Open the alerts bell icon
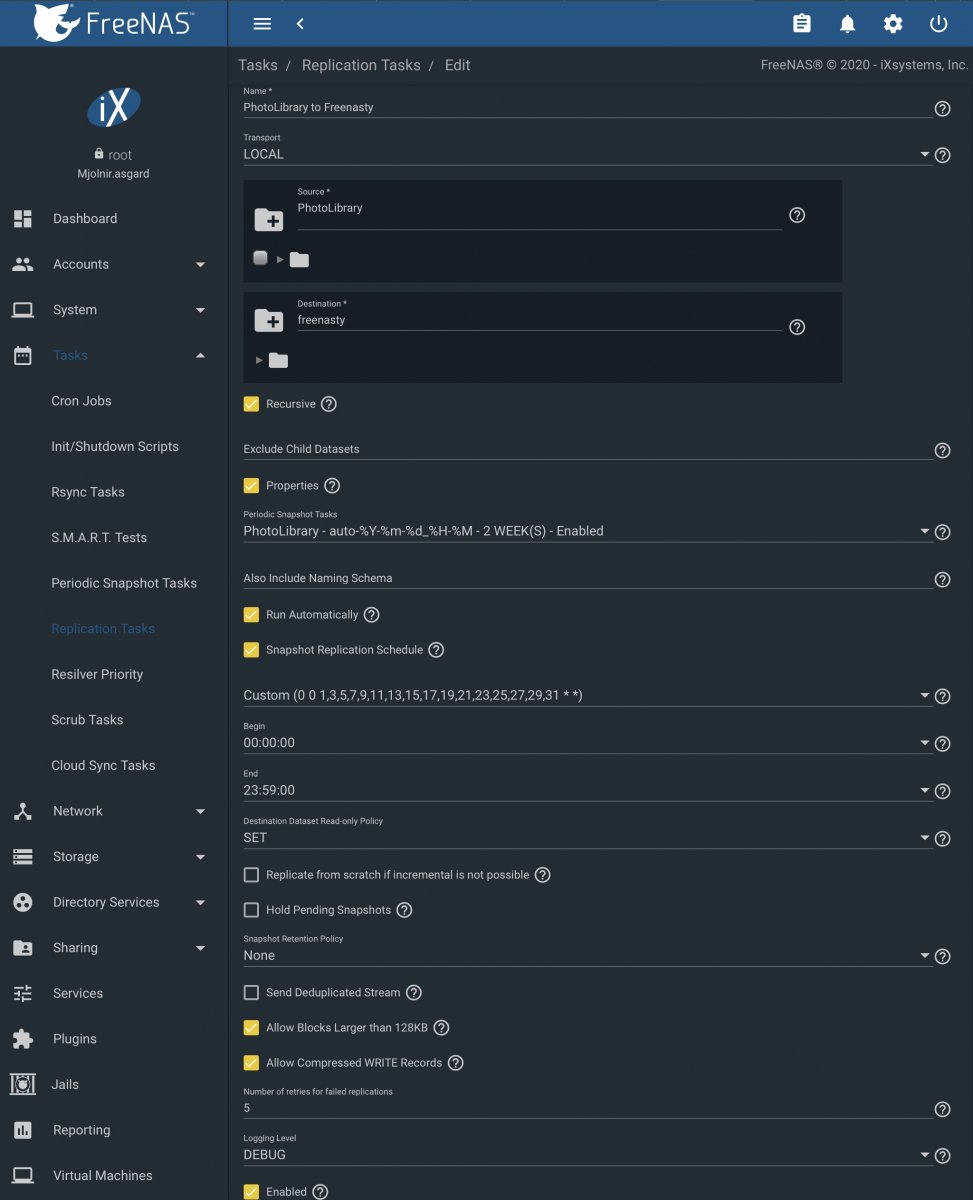973x1200 pixels. point(847,24)
